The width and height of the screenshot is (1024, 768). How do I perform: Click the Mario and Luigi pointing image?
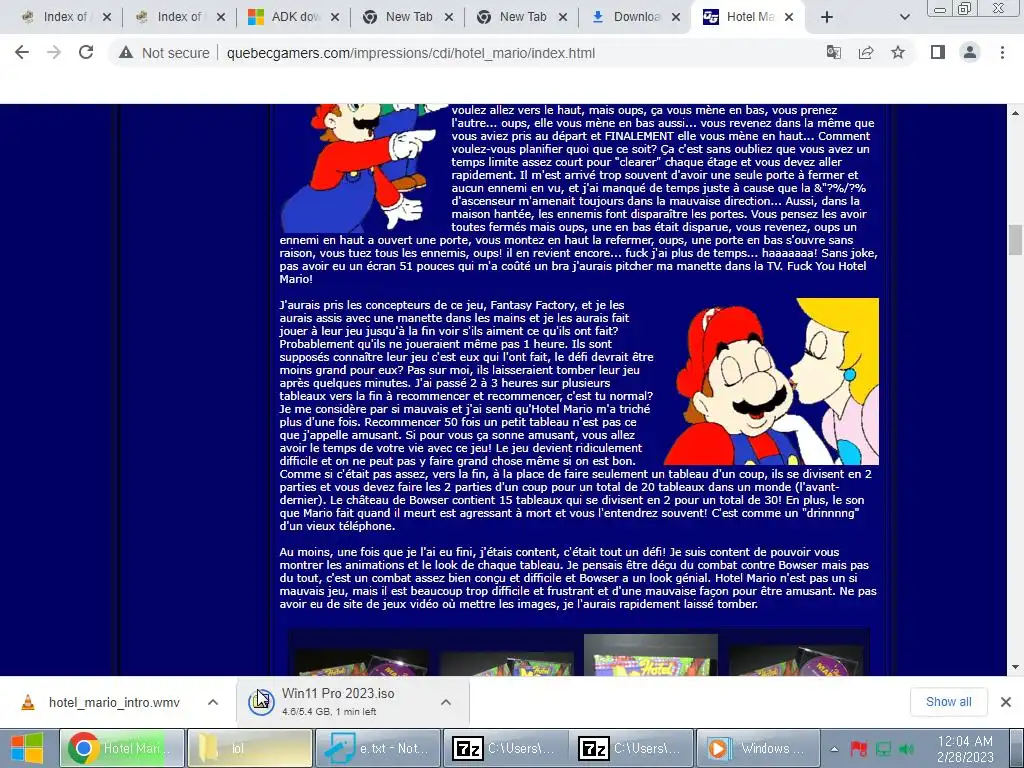tap(364, 167)
